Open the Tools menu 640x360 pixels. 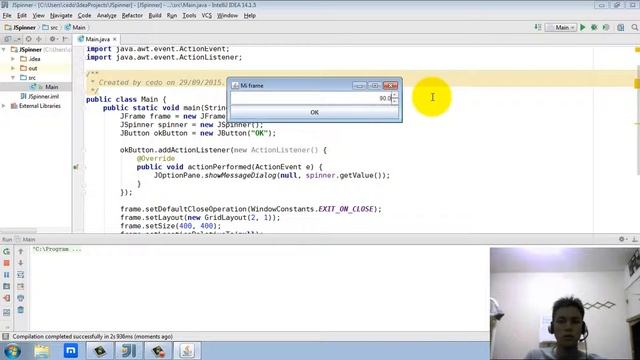(189, 16)
